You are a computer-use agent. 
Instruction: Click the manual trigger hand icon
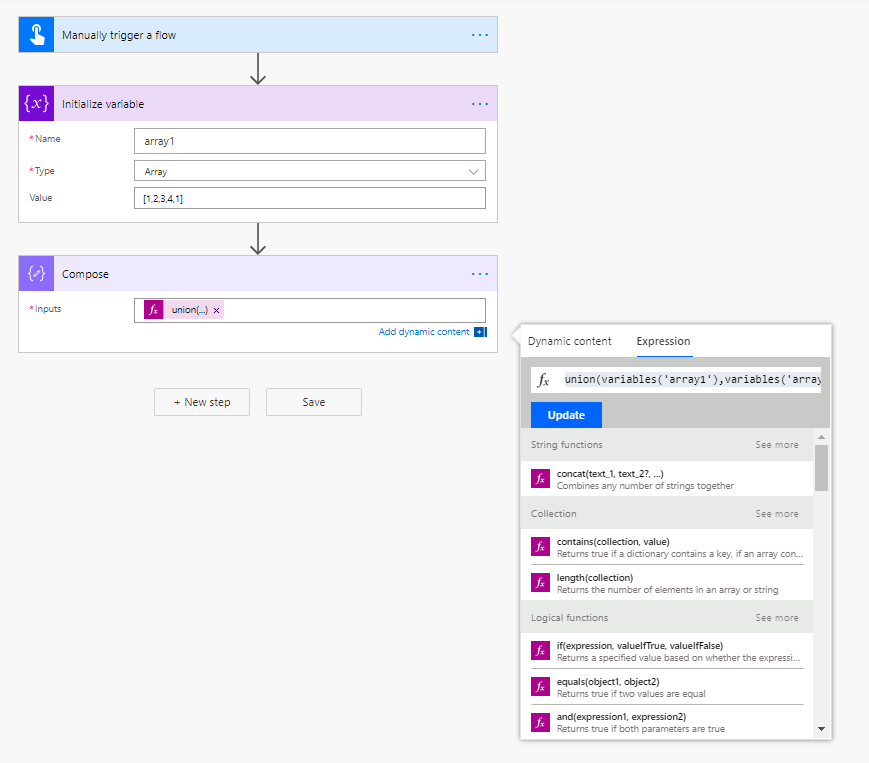[x=36, y=35]
